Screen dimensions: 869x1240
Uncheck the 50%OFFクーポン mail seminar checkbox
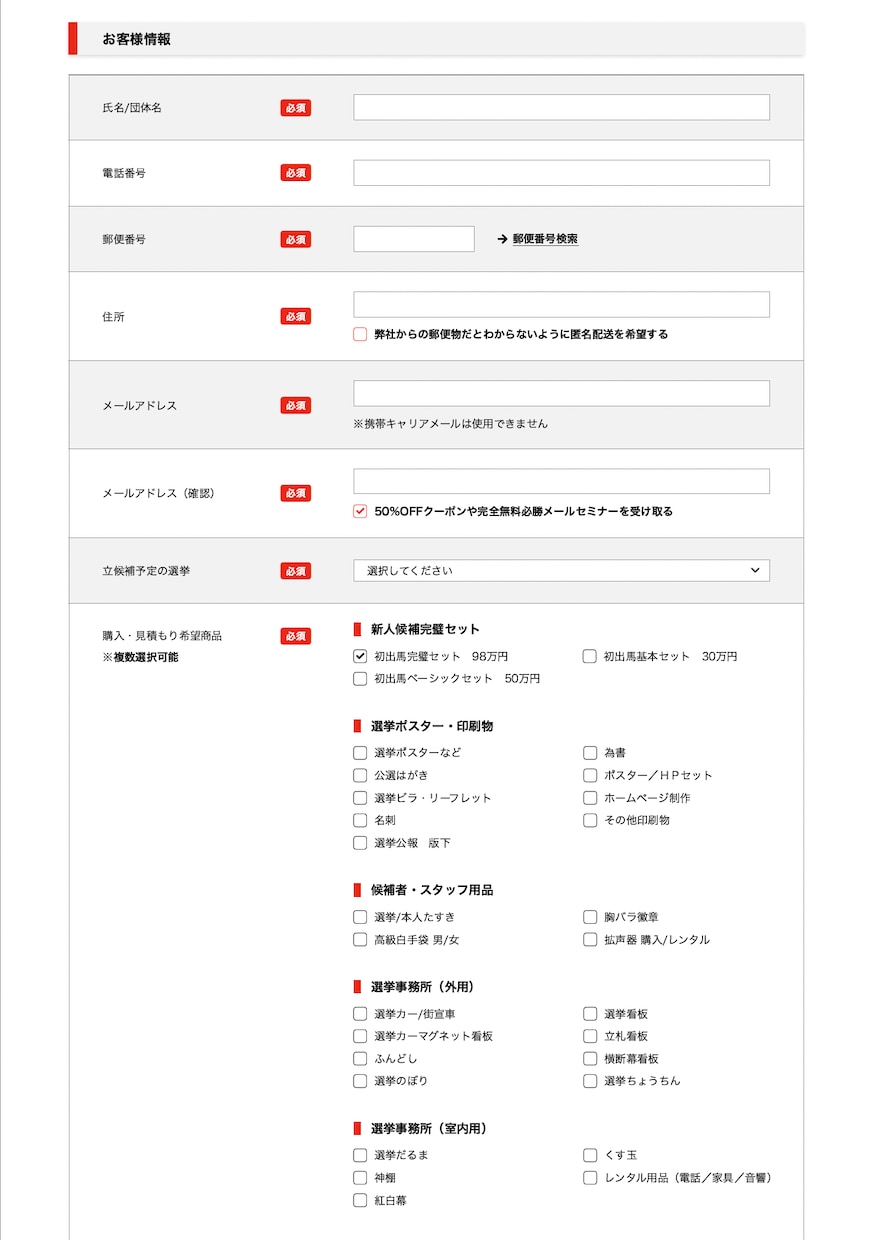(x=360, y=511)
